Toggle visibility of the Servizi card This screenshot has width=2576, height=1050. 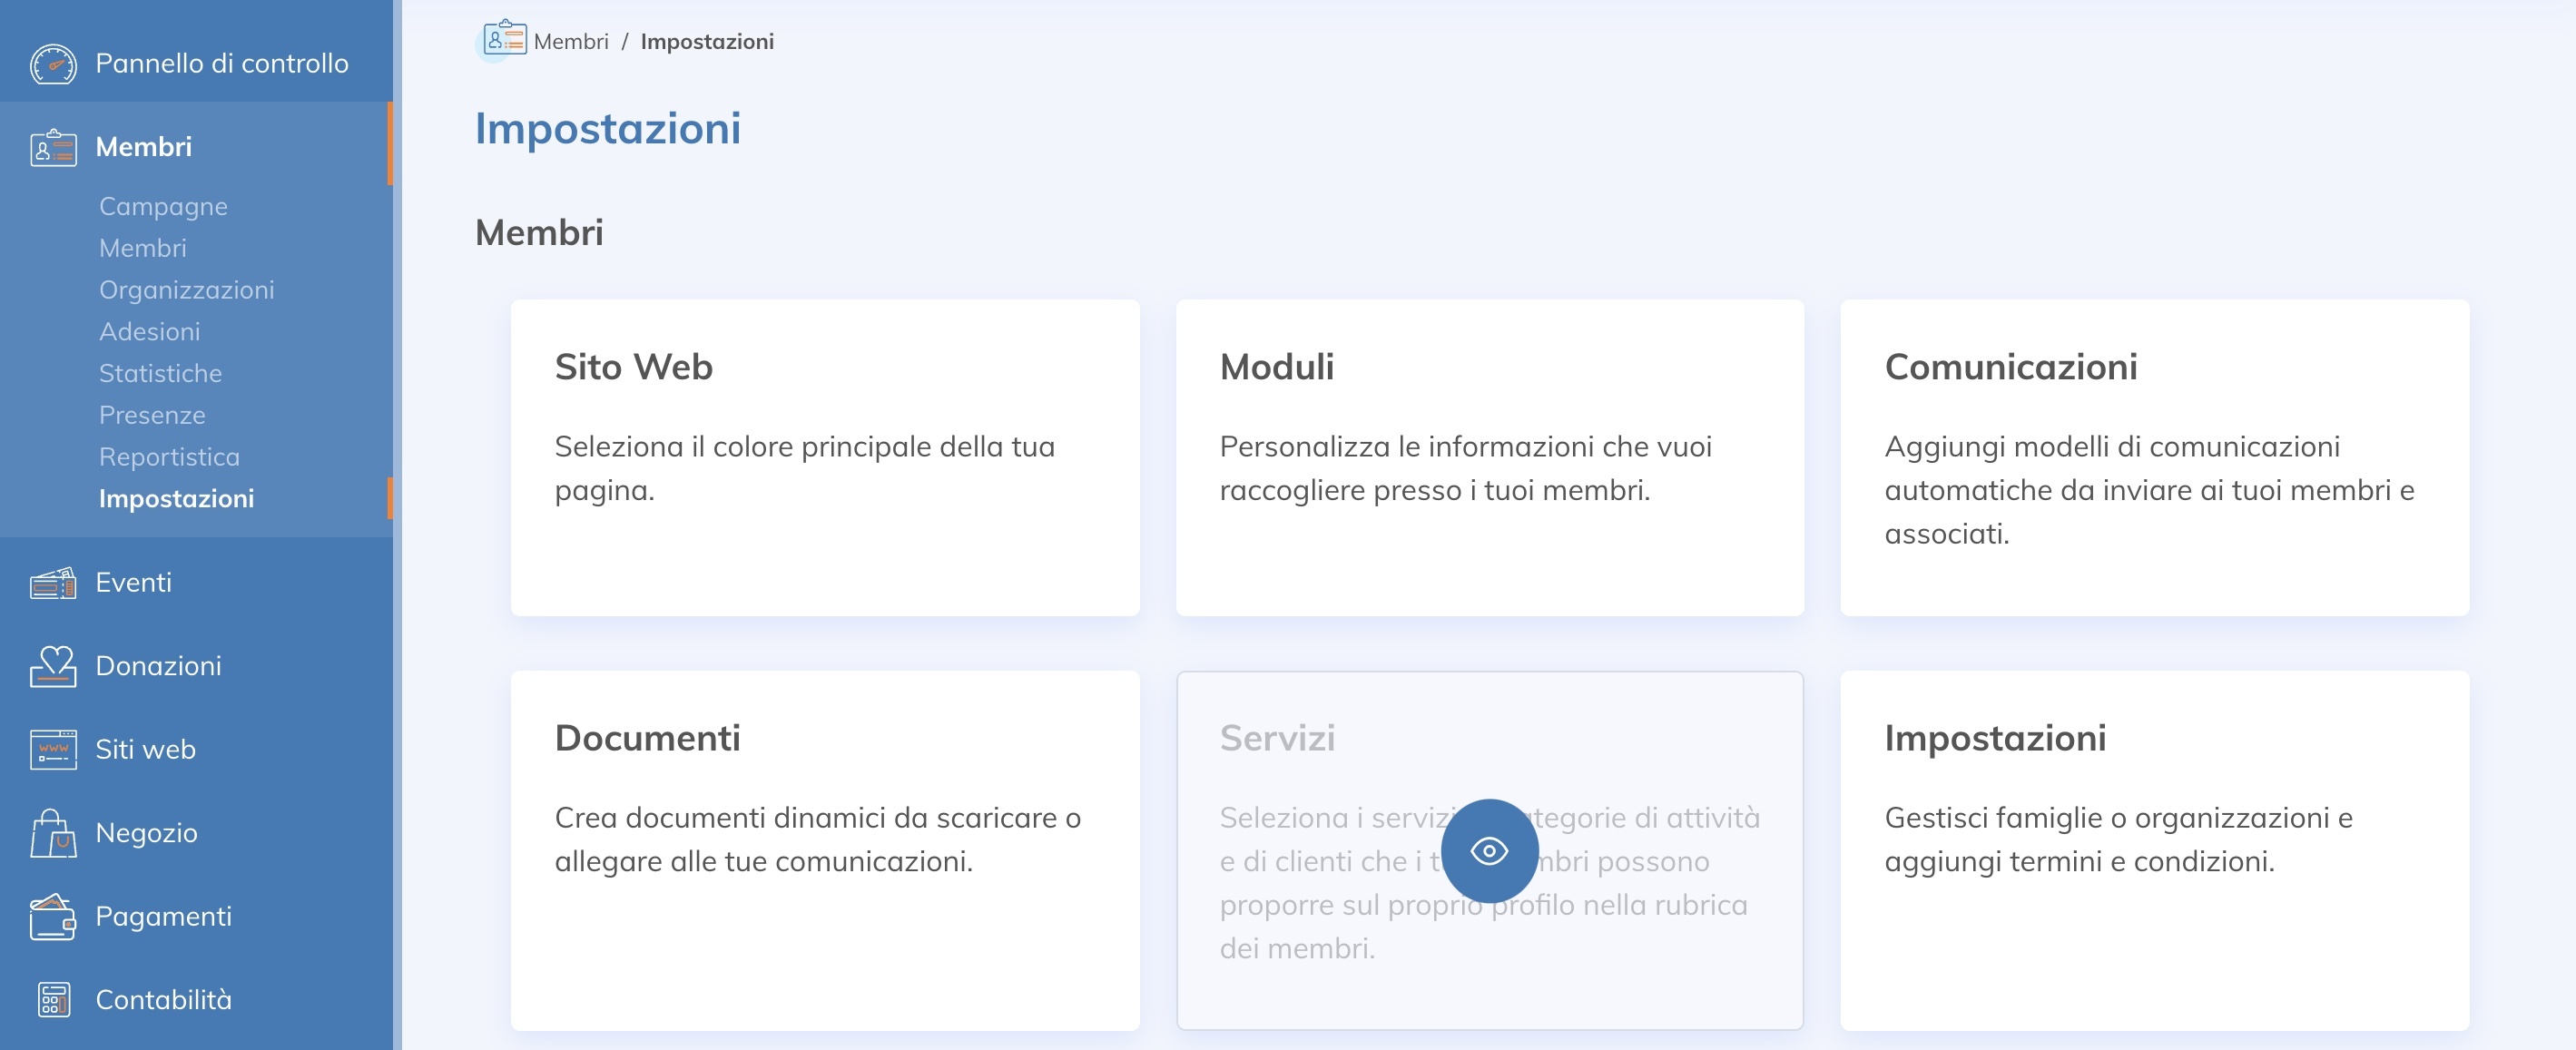pos(1489,851)
